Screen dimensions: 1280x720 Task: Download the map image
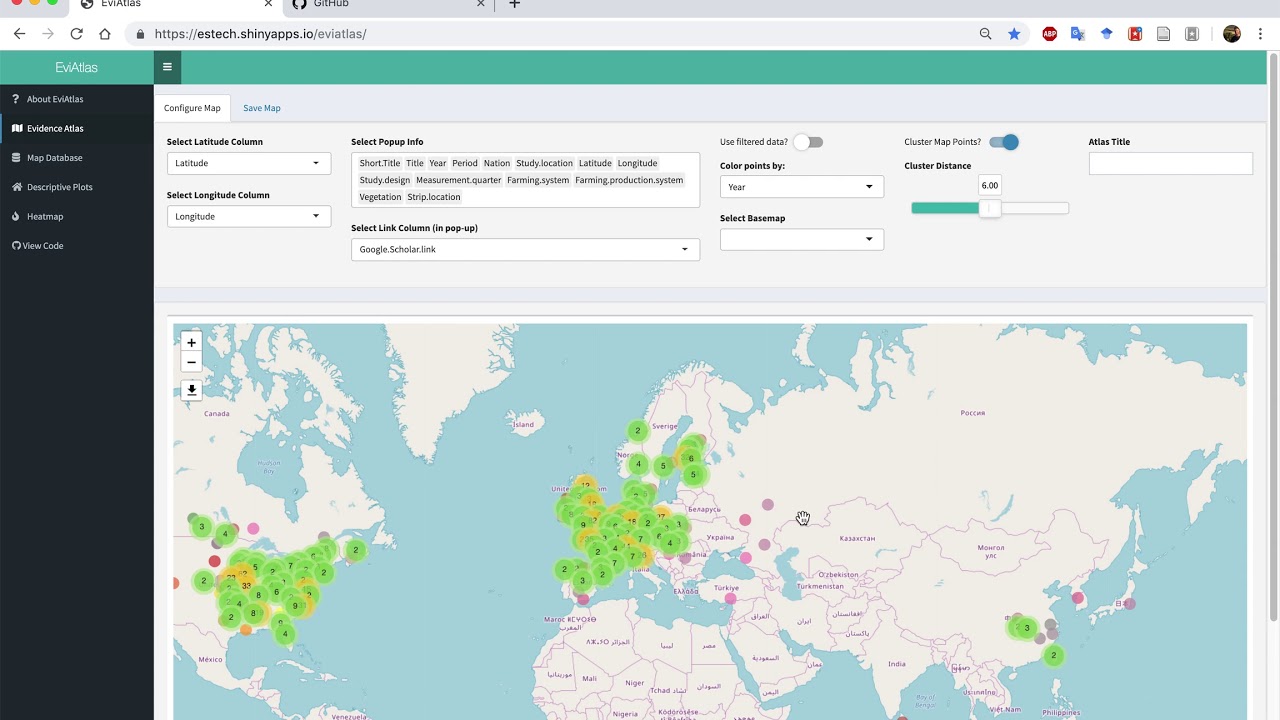(191, 390)
